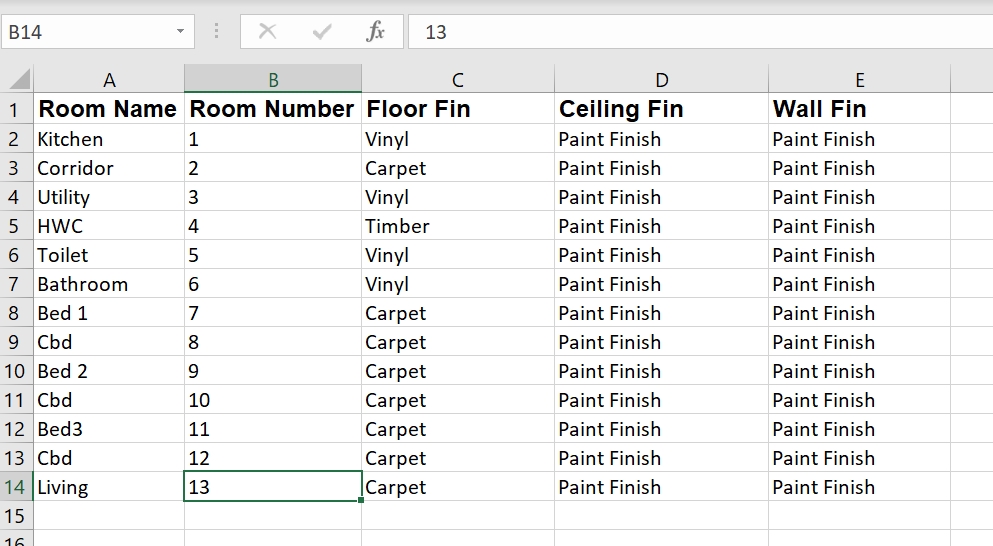Screen dimensions: 993x546
Task: Click the Insert Function fx icon
Action: 375,32
